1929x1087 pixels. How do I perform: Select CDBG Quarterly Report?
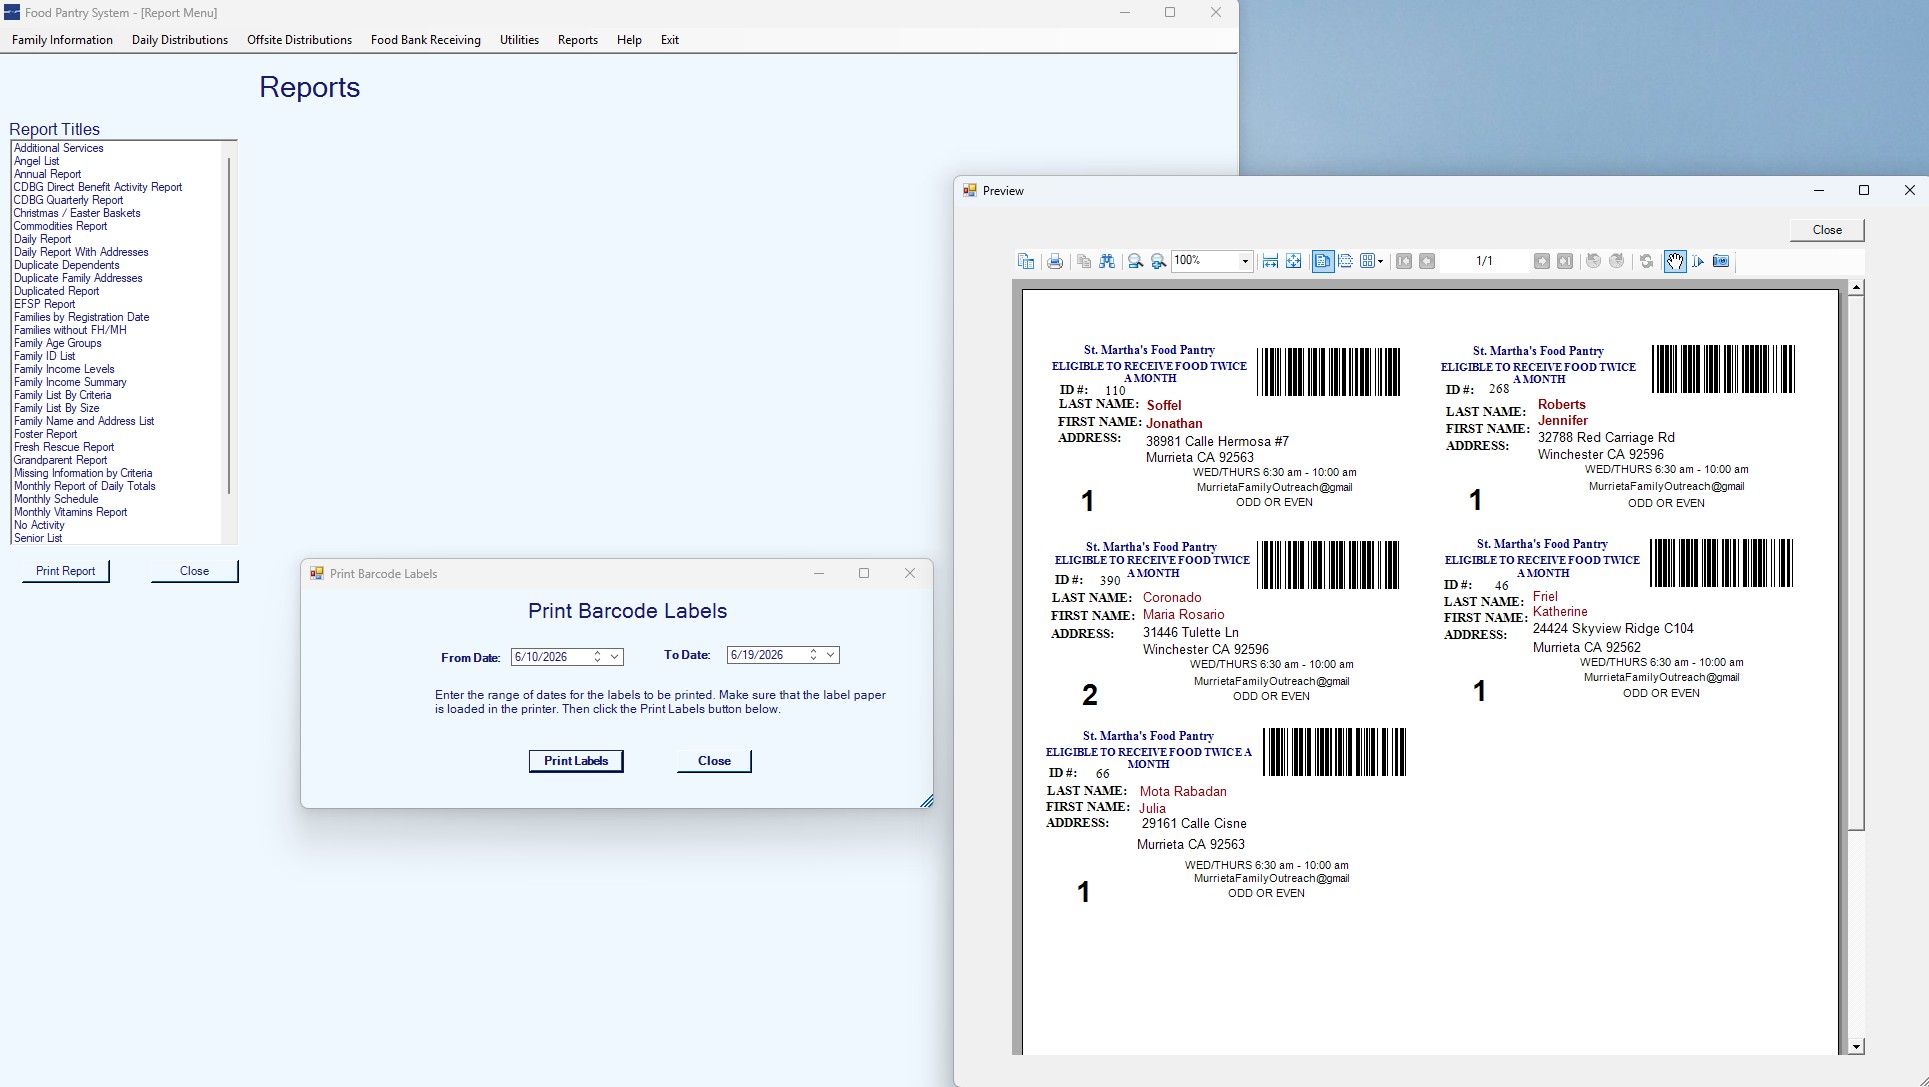click(69, 200)
